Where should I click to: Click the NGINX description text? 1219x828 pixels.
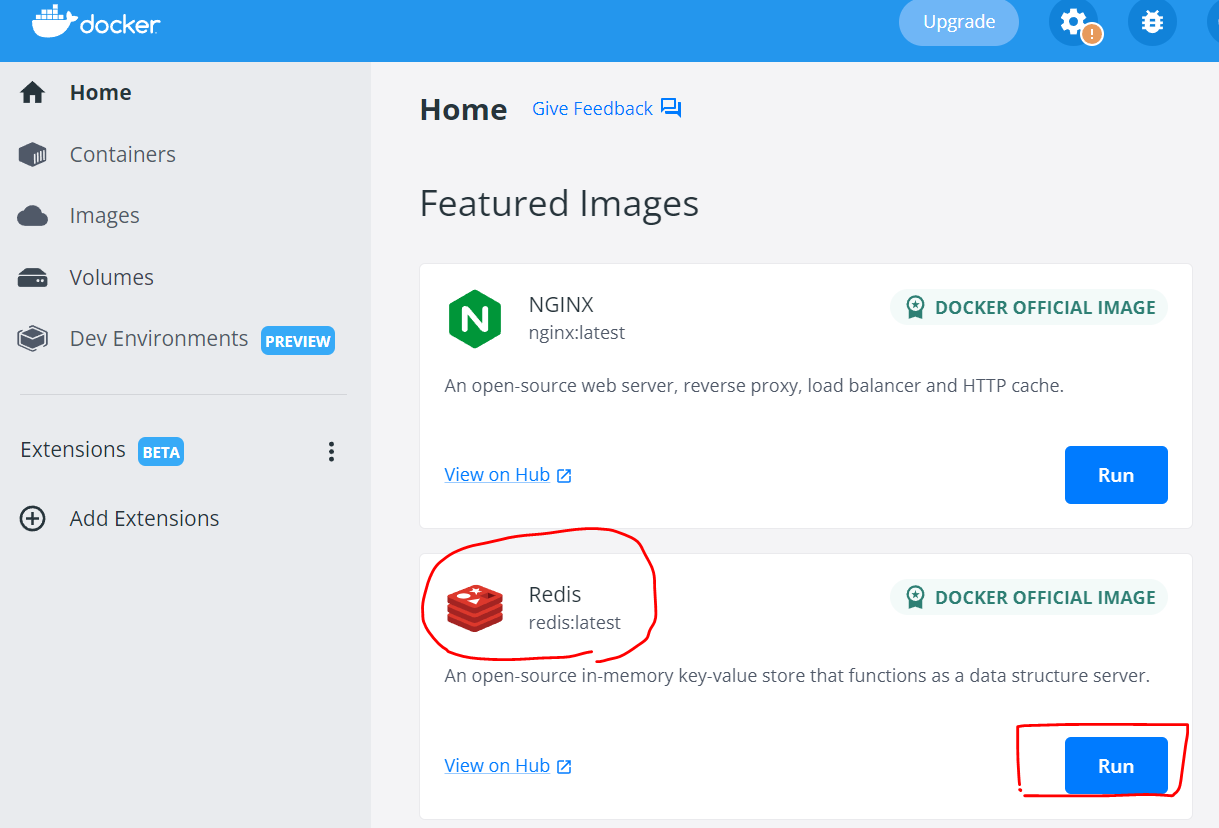tap(754, 386)
